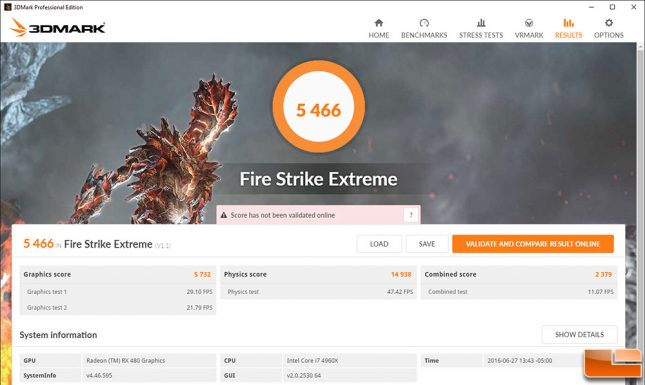Click the 5 466 Fire Strike Extreme result heading

[97, 244]
